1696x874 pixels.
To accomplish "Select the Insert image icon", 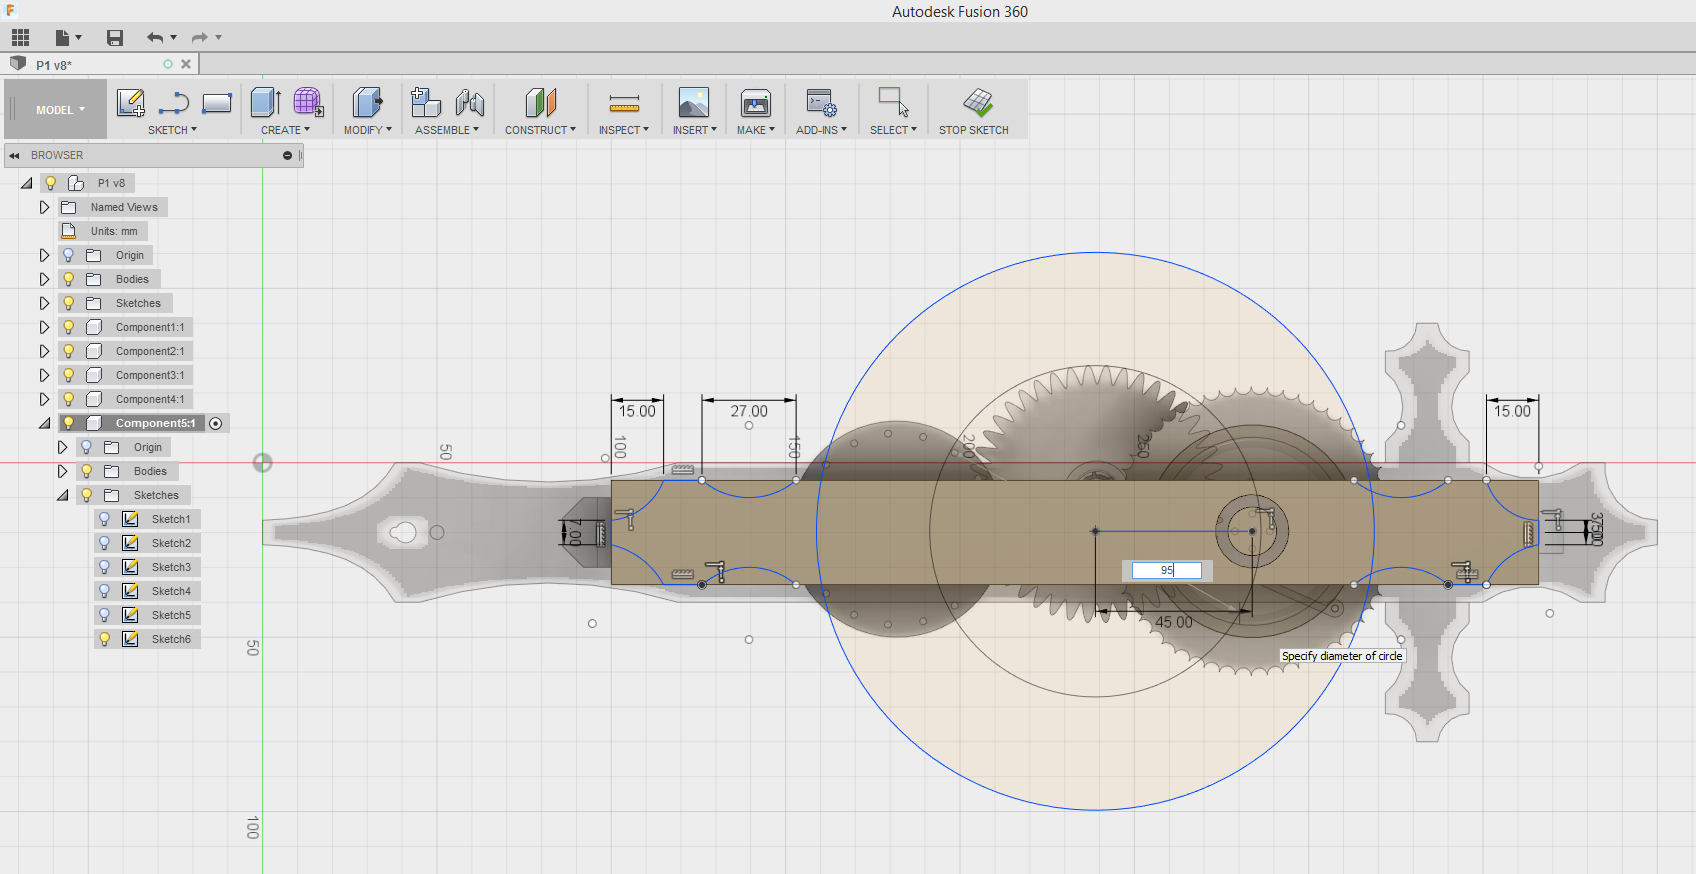I will pos(694,102).
